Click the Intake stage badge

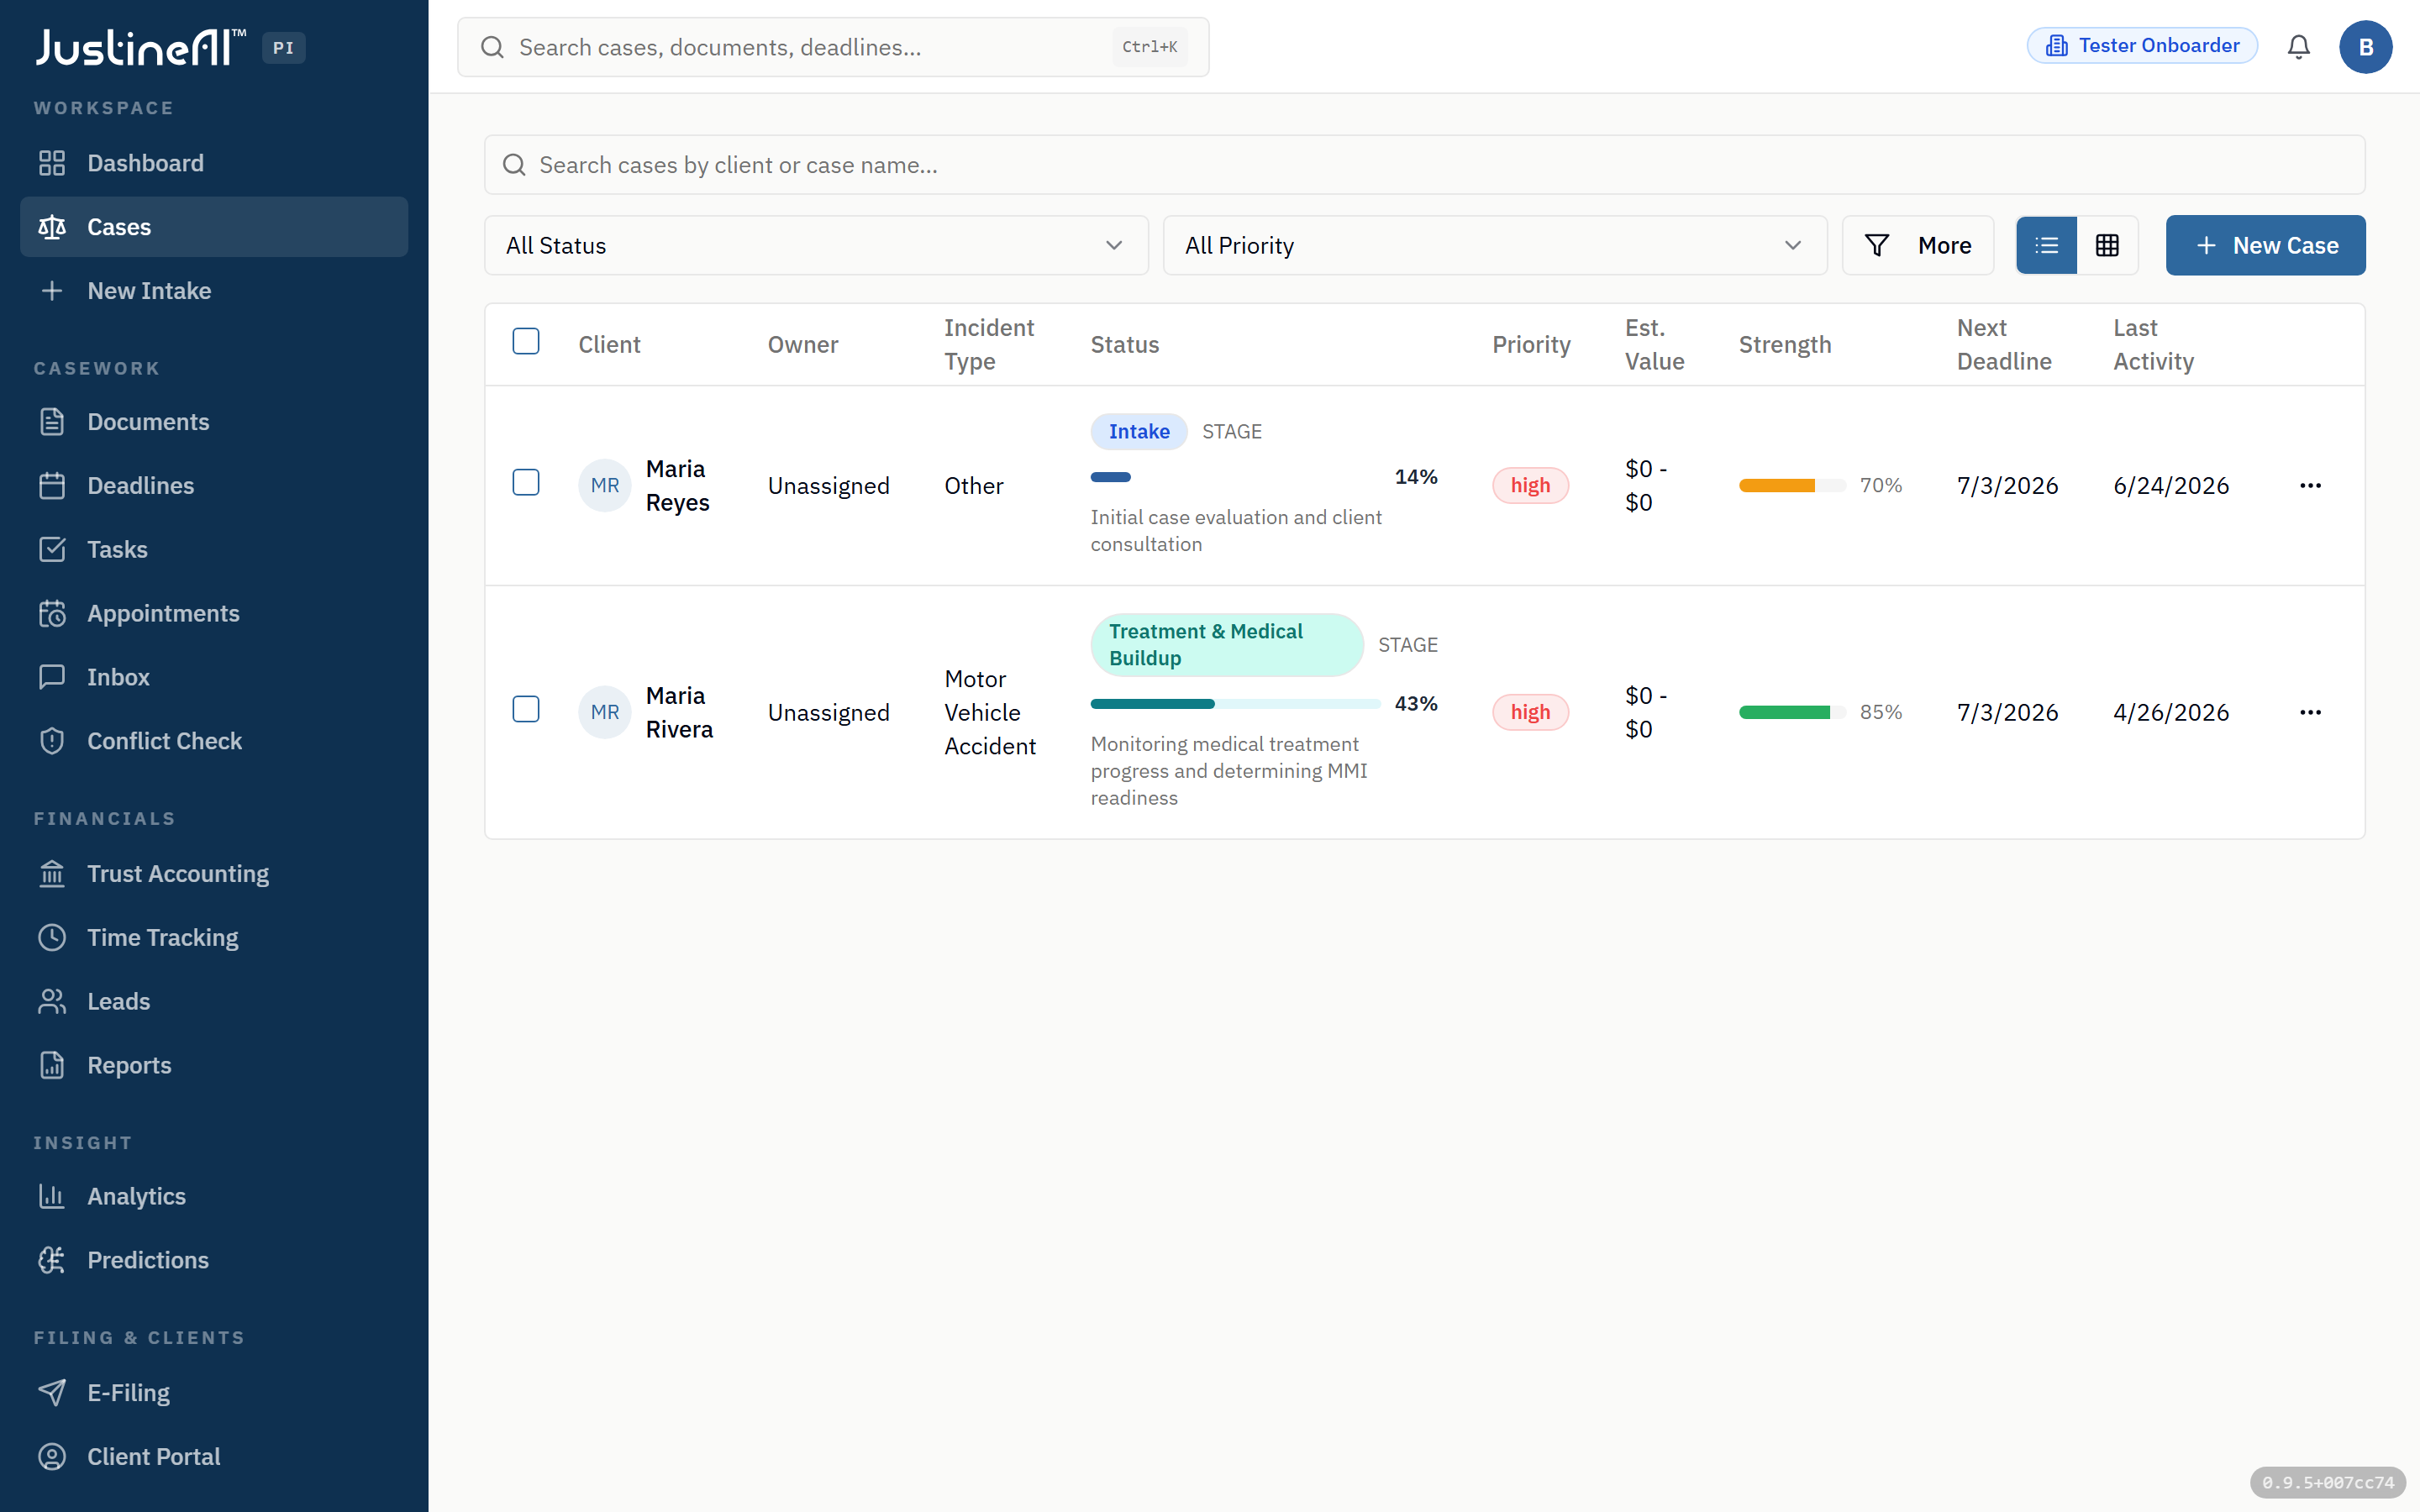point(1138,431)
